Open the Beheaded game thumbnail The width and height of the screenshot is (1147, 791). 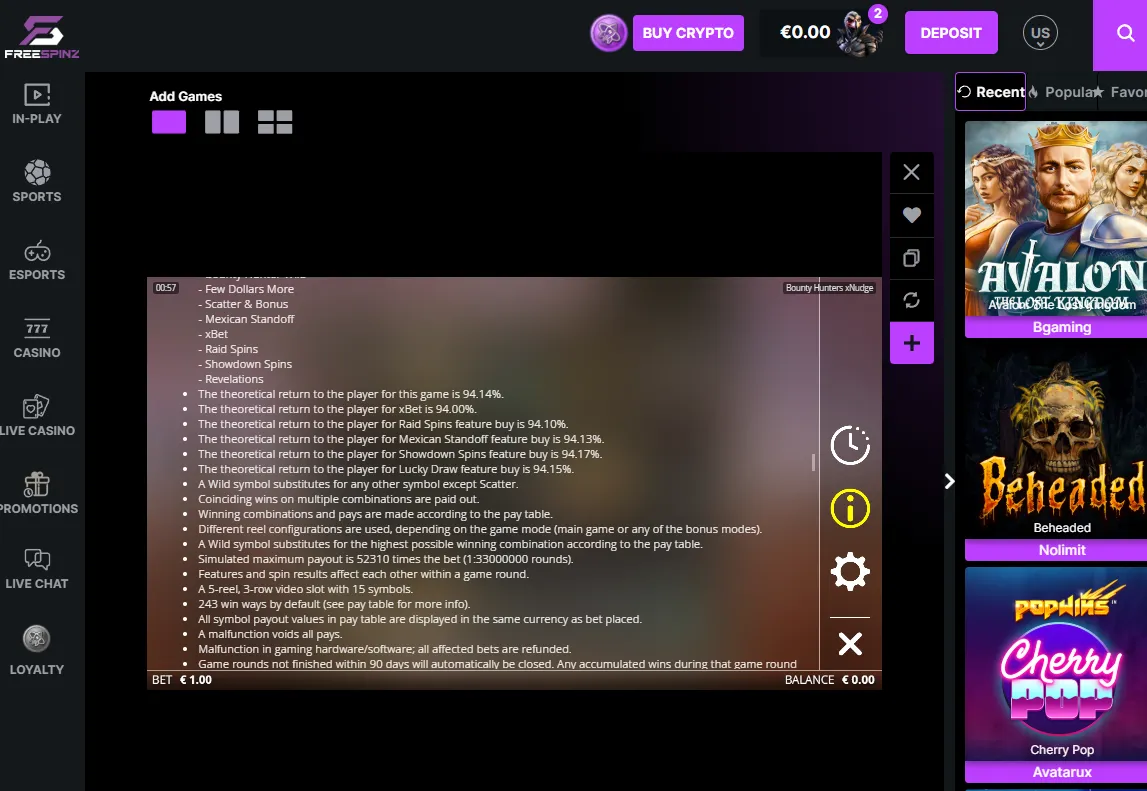click(1056, 441)
